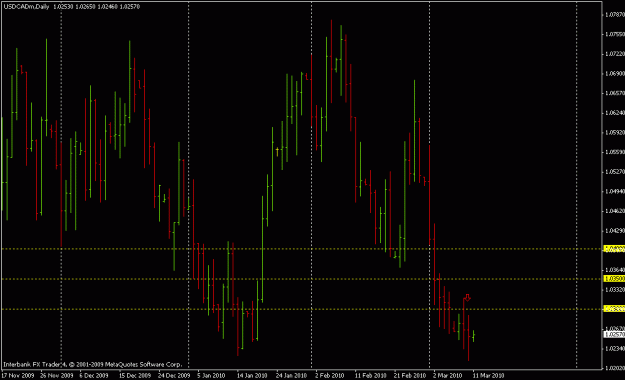This screenshot has height=380, width=625.
Task: Click the 1.05920 price axis label
Action: [x=615, y=132]
